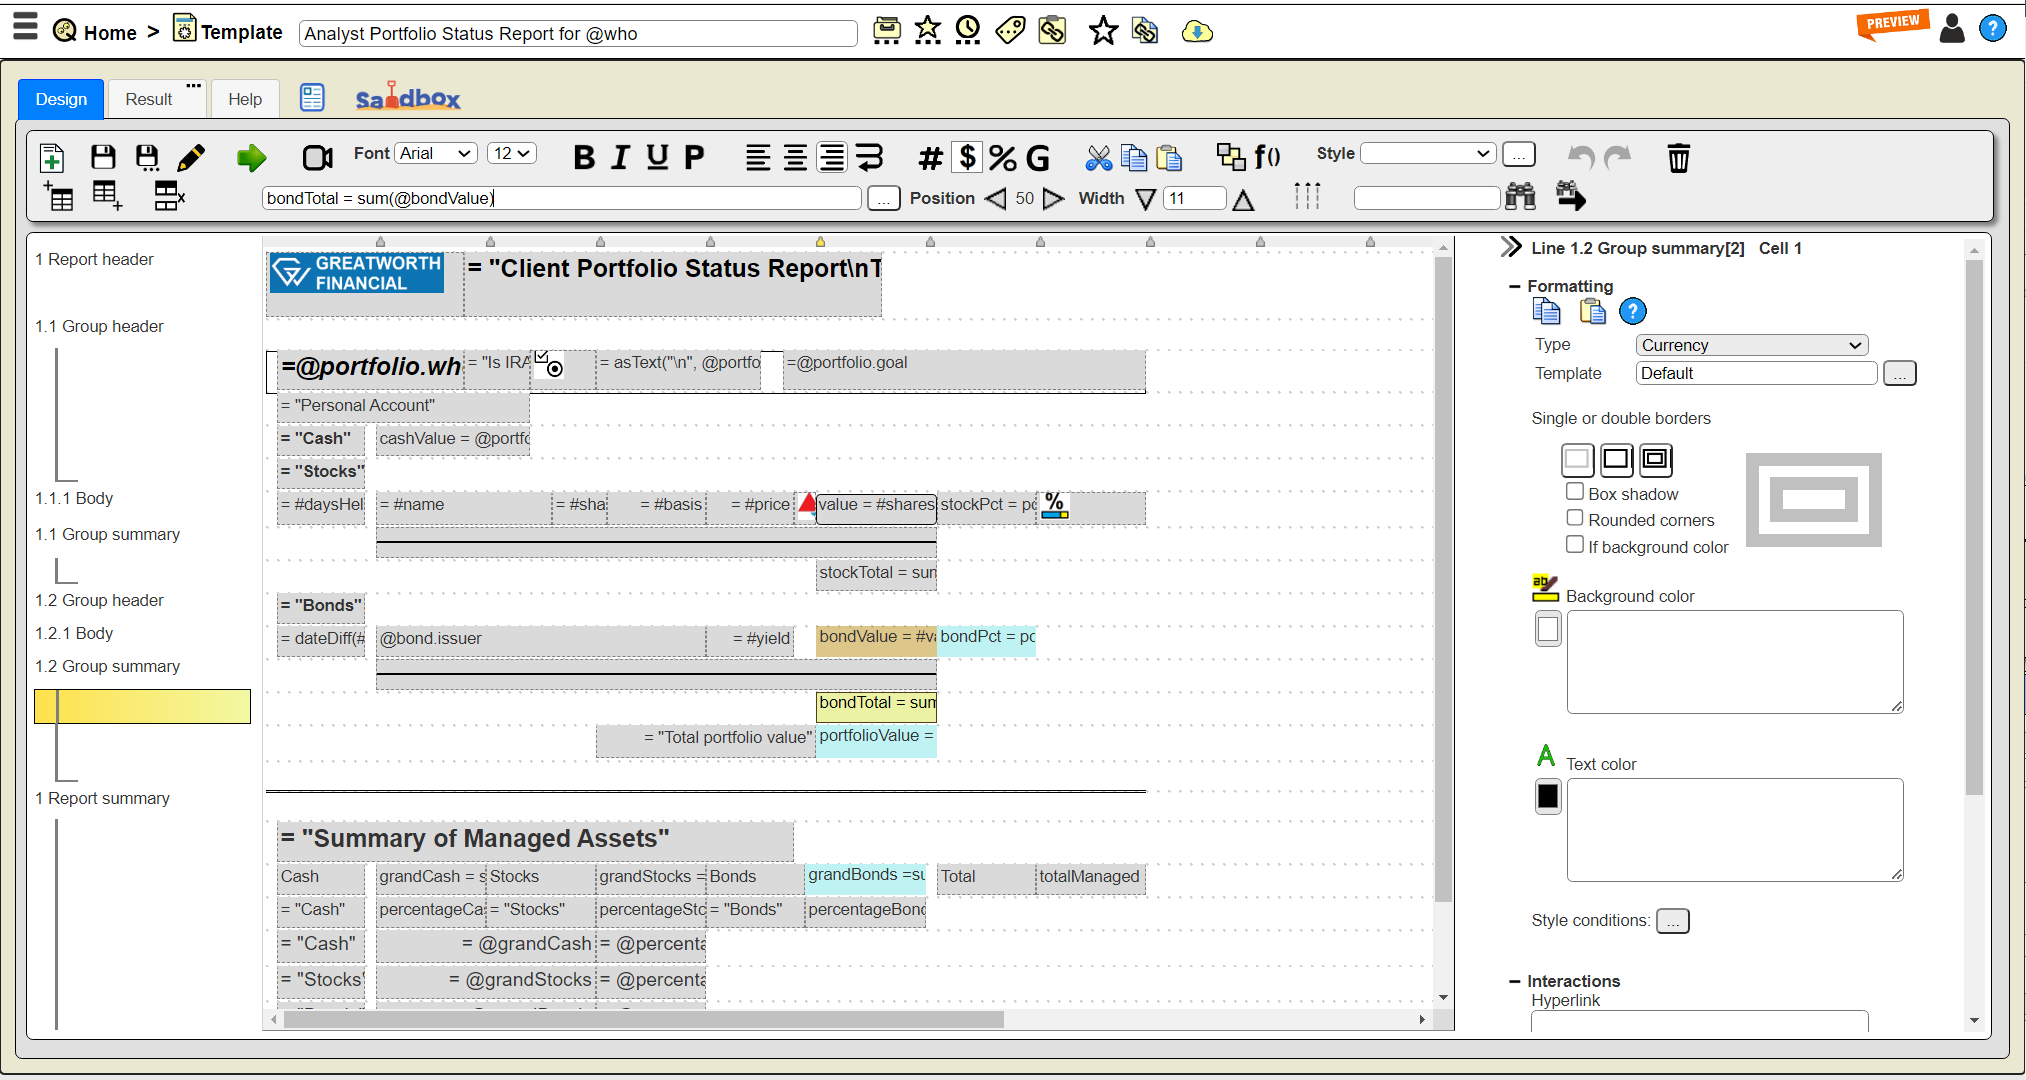Open the Font family dropdown

(x=436, y=153)
